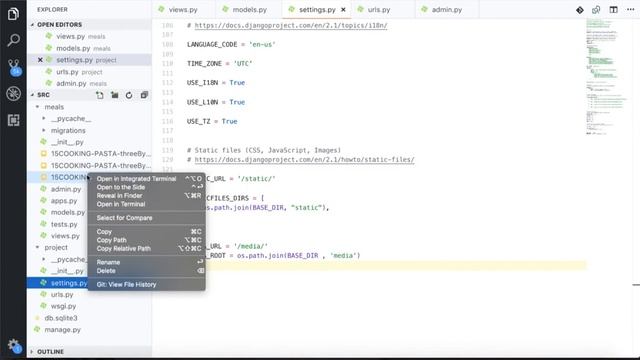Screen dimensions: 640x360
Task: Close settings.py in Open Editors list
Action: [x=40, y=60]
